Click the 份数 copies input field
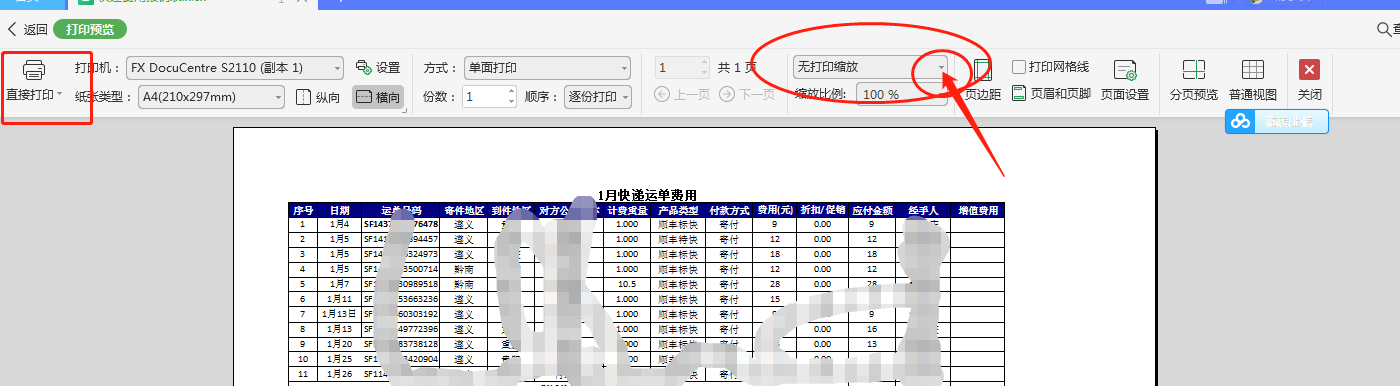 point(482,97)
